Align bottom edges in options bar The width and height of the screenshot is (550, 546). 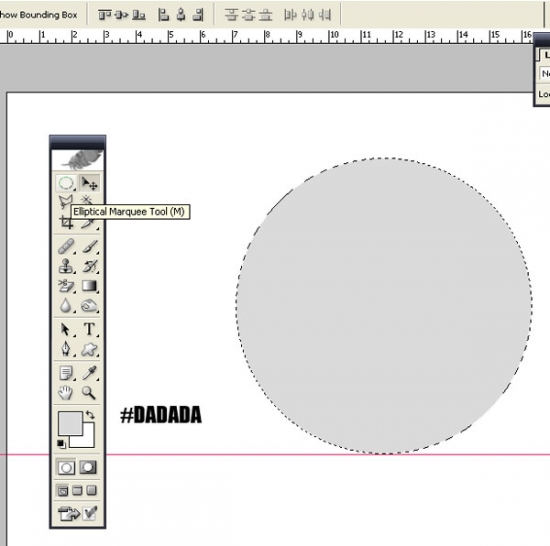pos(139,15)
